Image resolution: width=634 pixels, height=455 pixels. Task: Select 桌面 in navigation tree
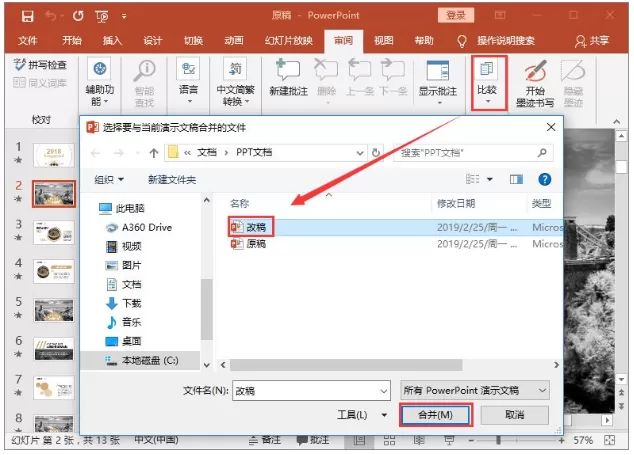pos(124,341)
